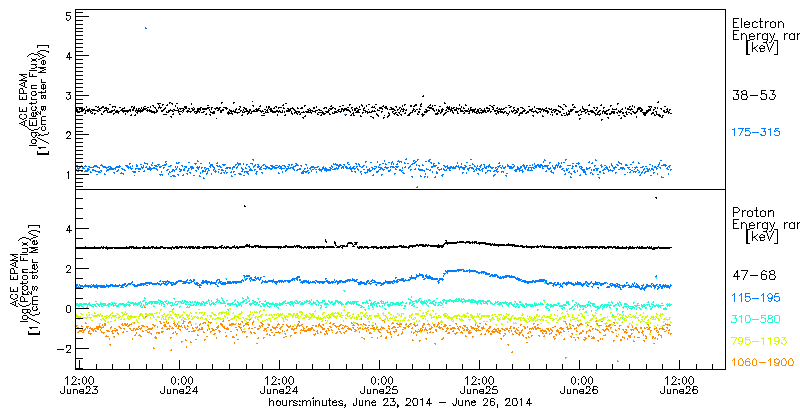Select the cyan 310-580 proton legend label

(x=756, y=319)
